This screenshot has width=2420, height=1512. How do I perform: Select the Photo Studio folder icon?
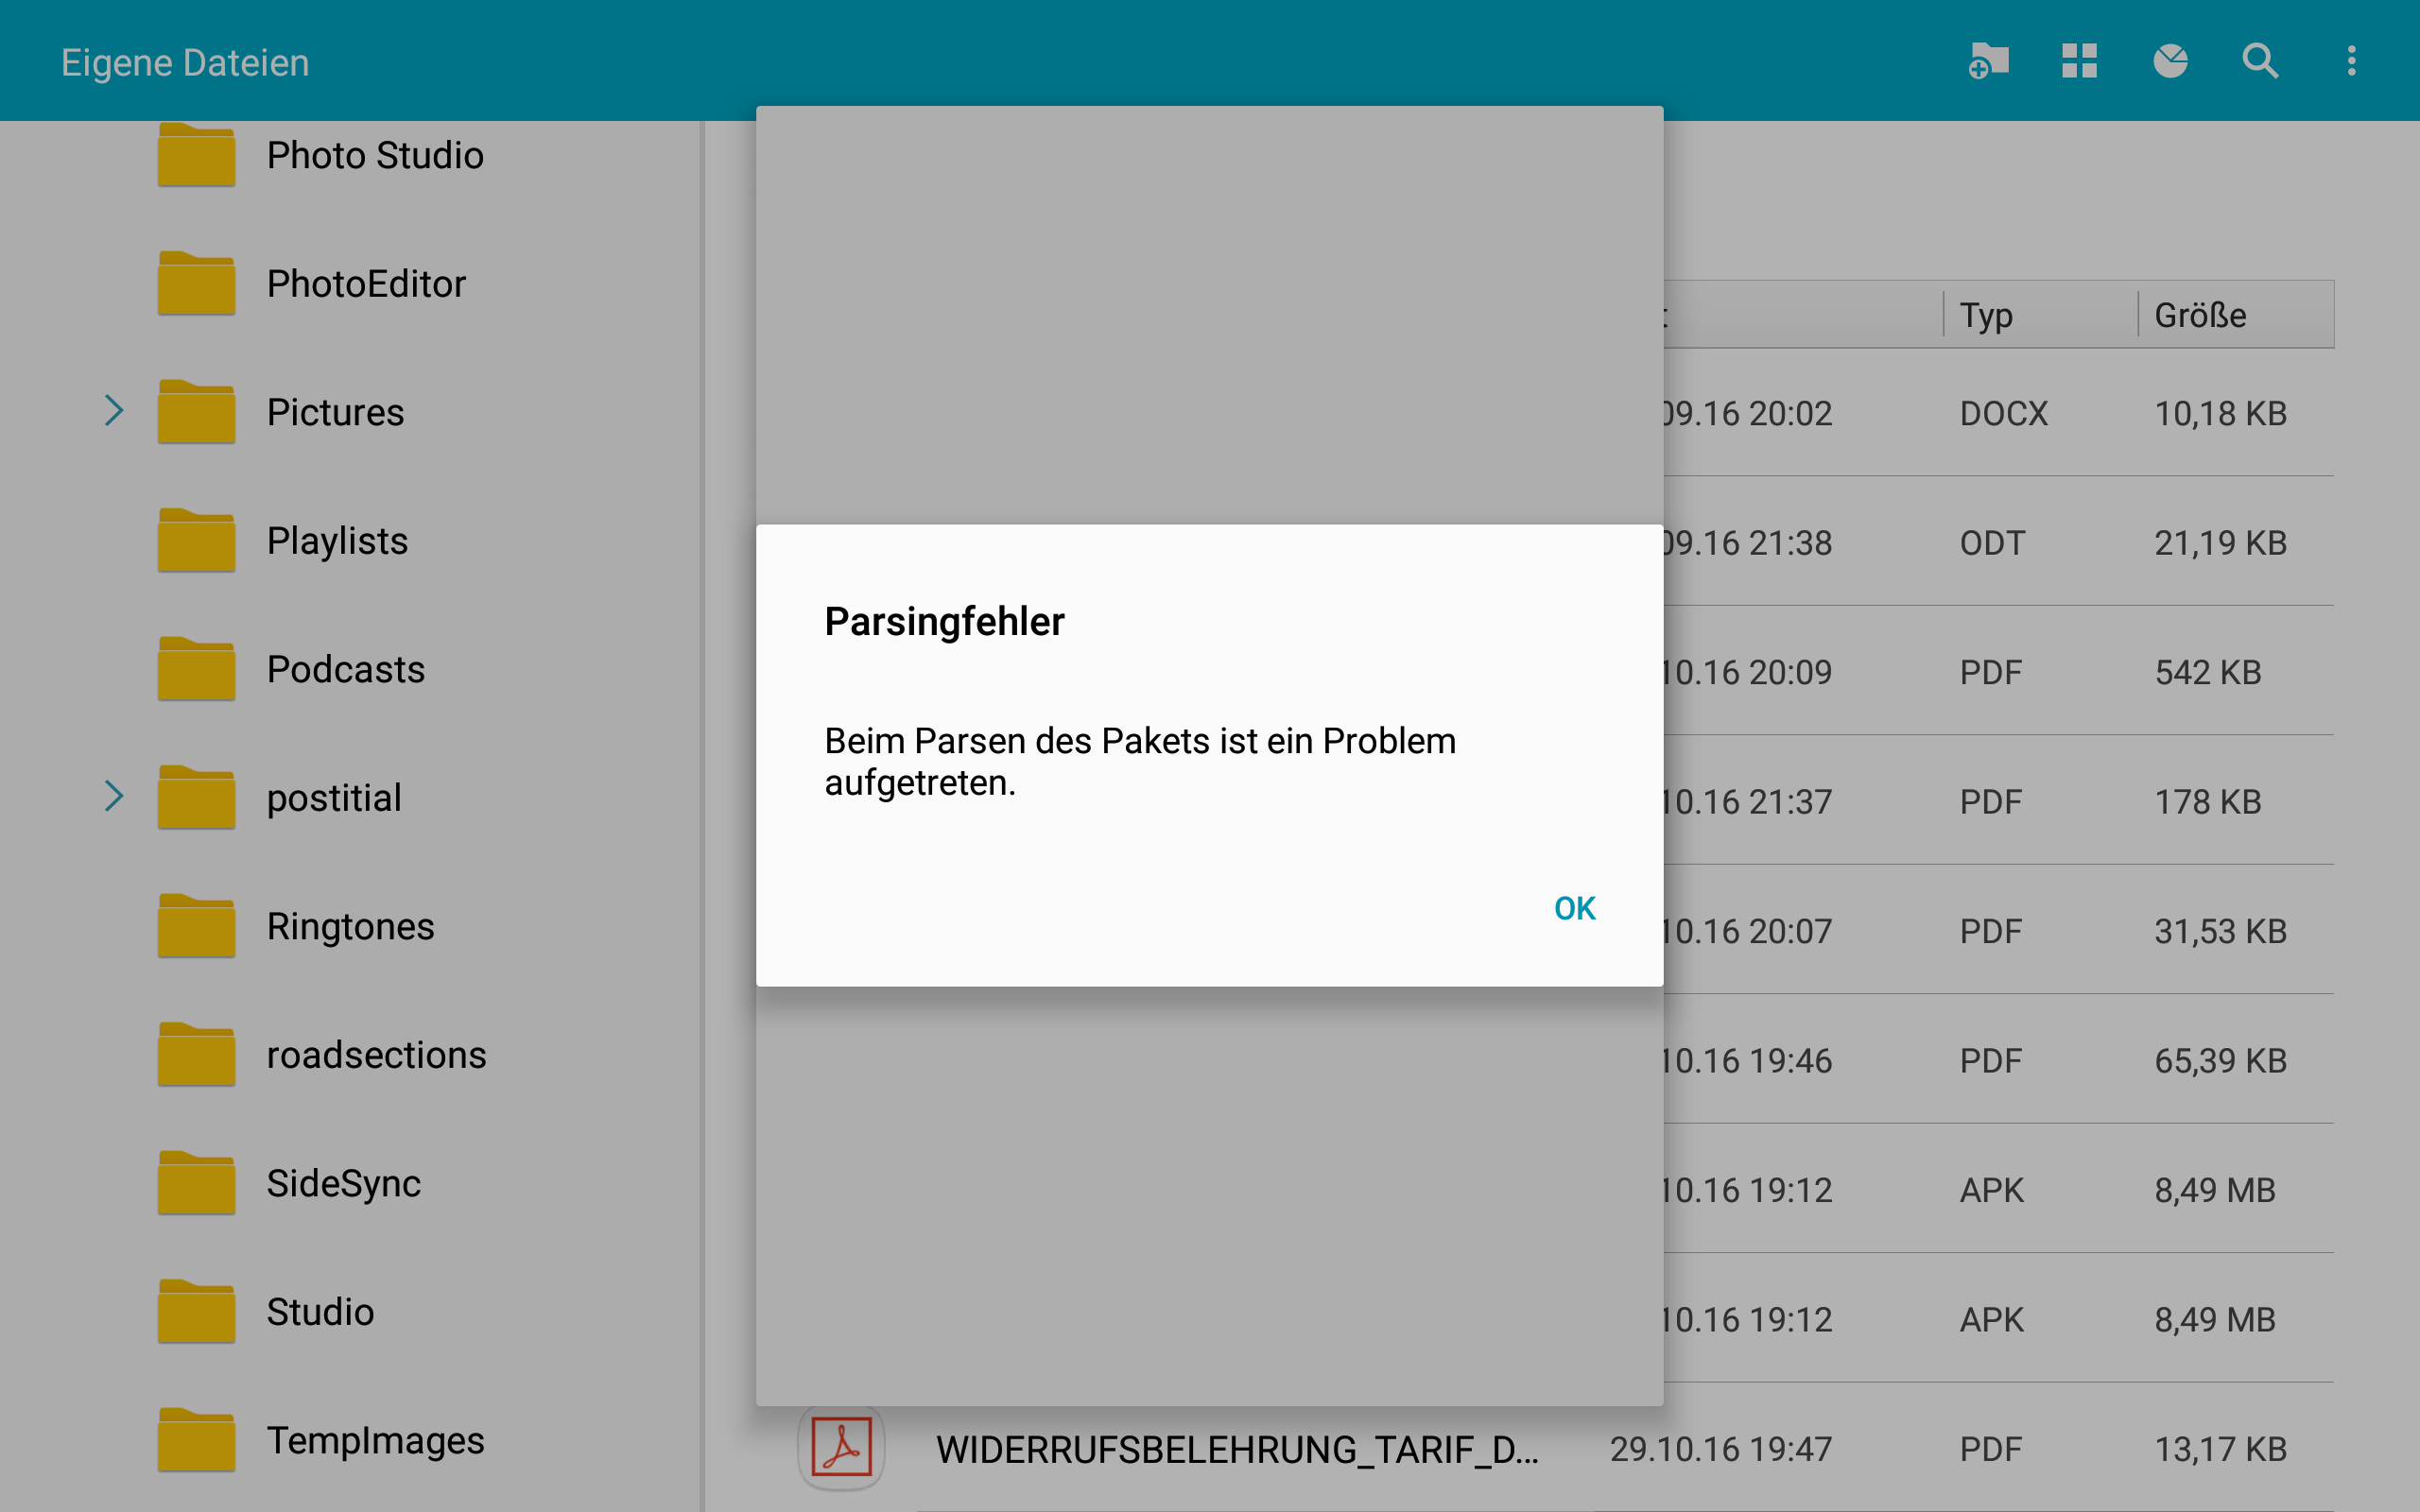[x=196, y=156]
